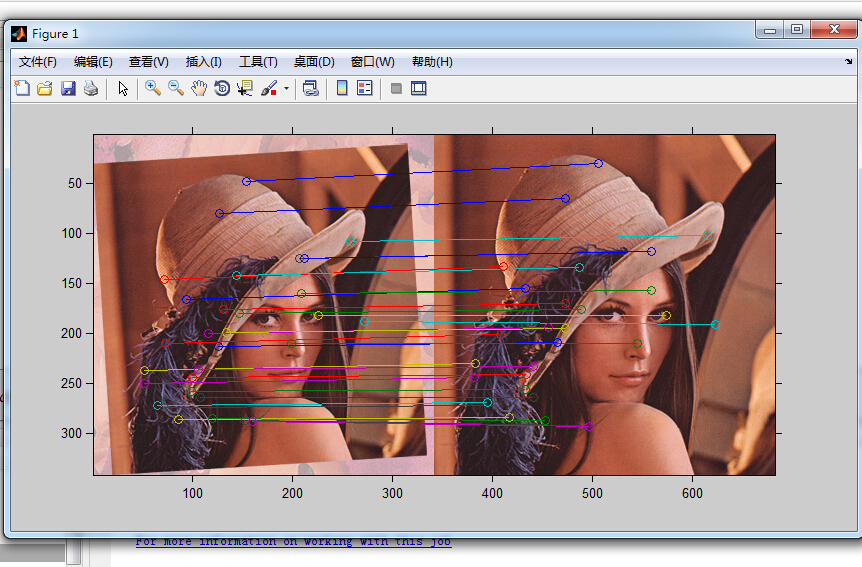
Task: Open the 窗口(W) menu
Action: tap(372, 62)
